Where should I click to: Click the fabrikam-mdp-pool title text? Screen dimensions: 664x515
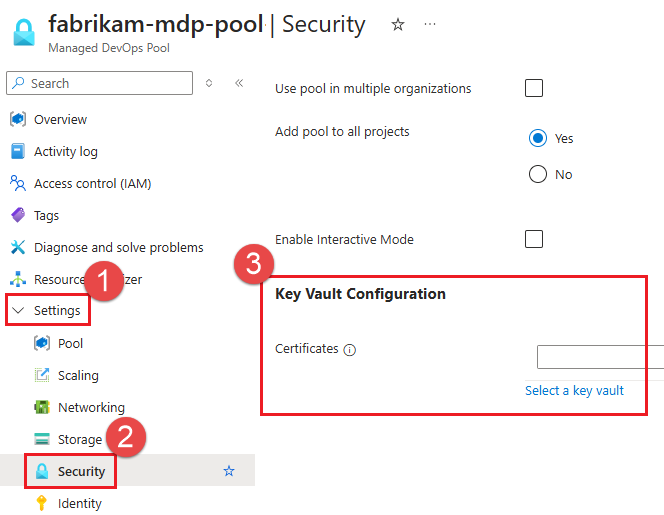click(155, 24)
